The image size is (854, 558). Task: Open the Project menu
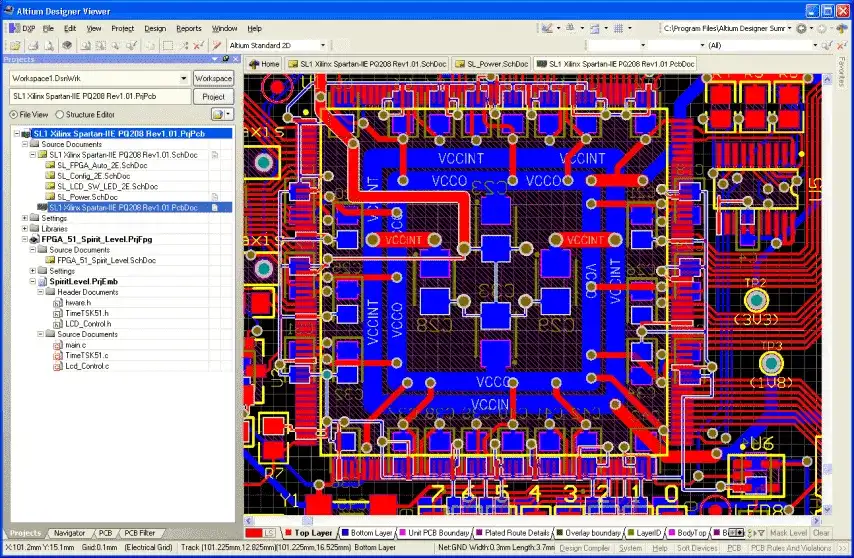(x=123, y=28)
